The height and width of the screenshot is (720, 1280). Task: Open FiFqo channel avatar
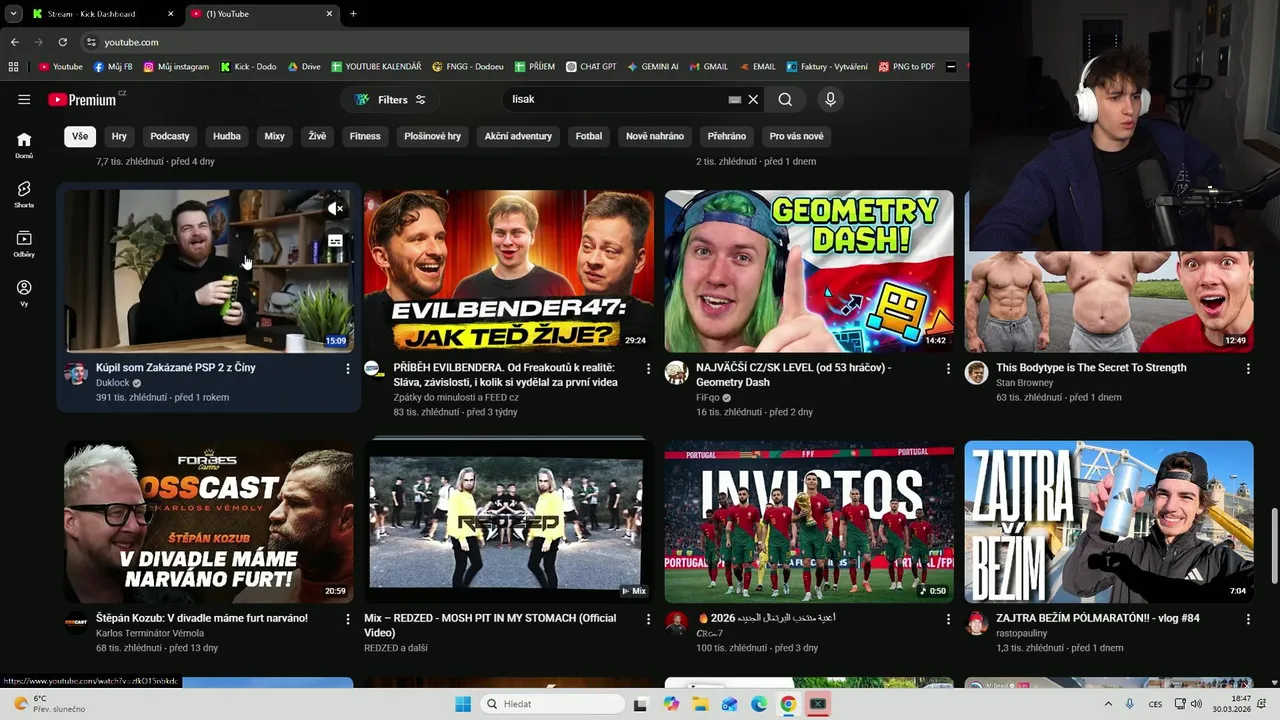pyautogui.click(x=676, y=373)
